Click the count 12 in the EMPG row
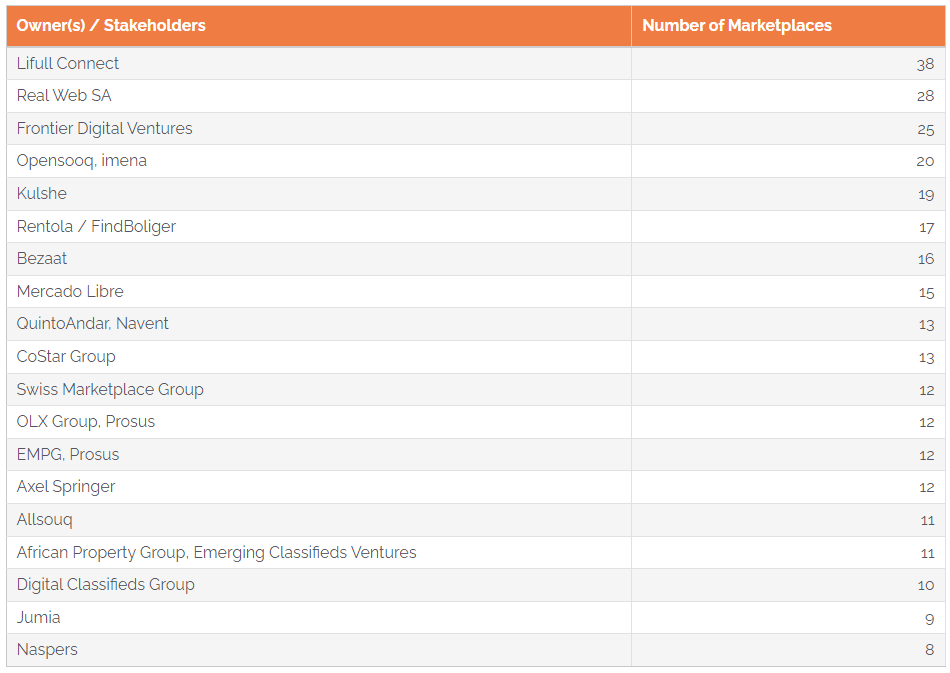 926,456
